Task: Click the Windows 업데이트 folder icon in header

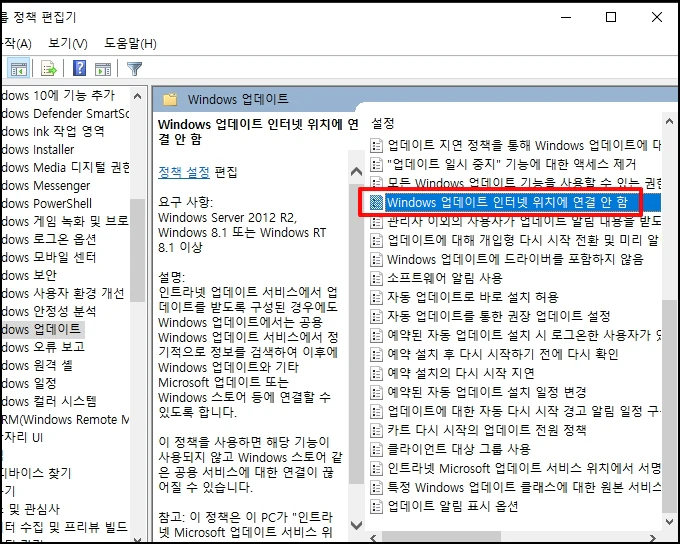Action: tap(170, 100)
